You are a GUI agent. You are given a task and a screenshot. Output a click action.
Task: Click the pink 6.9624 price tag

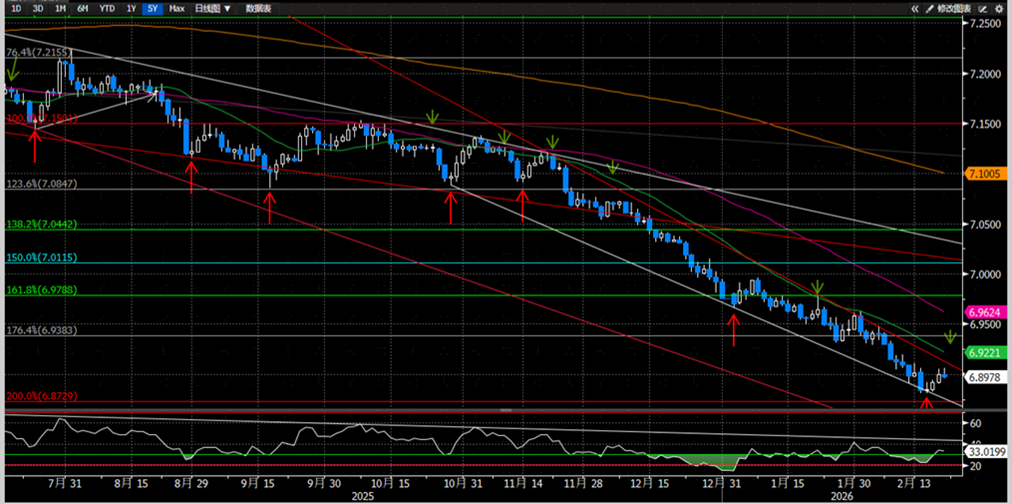(x=986, y=312)
